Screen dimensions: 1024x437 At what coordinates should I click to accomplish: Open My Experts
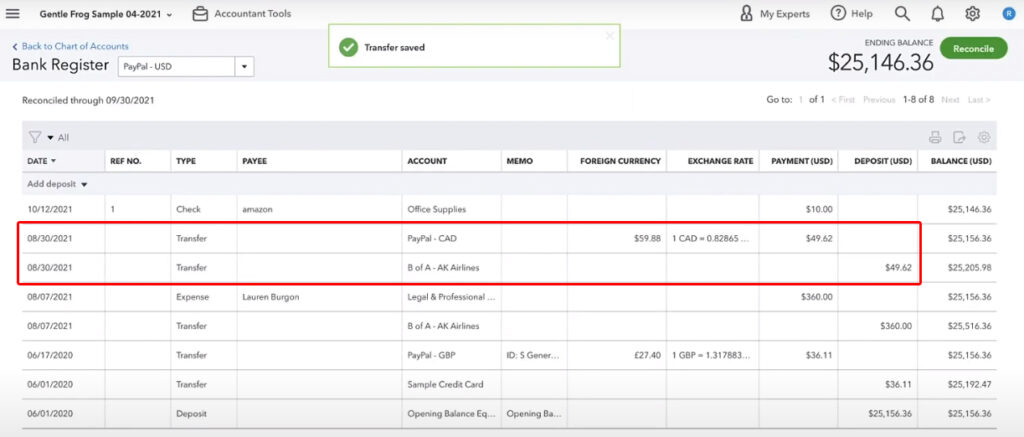coord(775,14)
